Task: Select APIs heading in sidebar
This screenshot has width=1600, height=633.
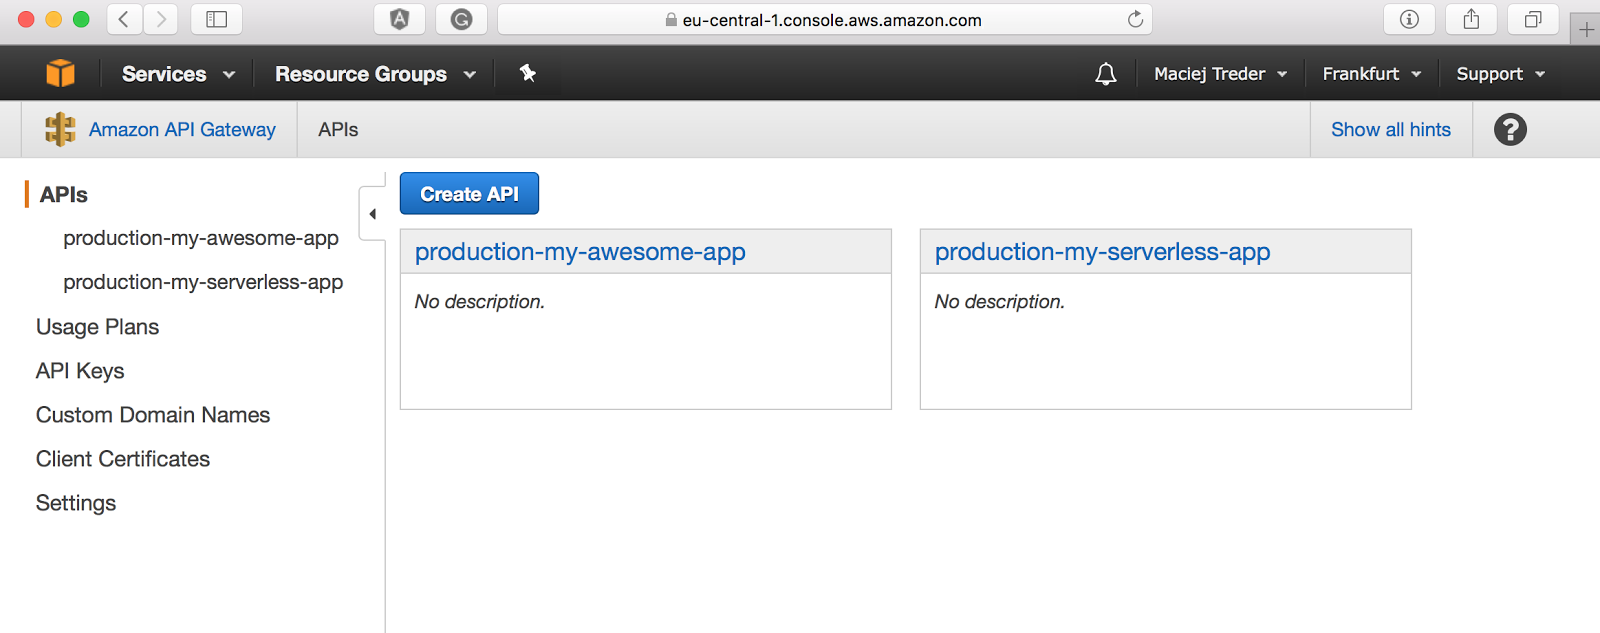Action: [64, 194]
